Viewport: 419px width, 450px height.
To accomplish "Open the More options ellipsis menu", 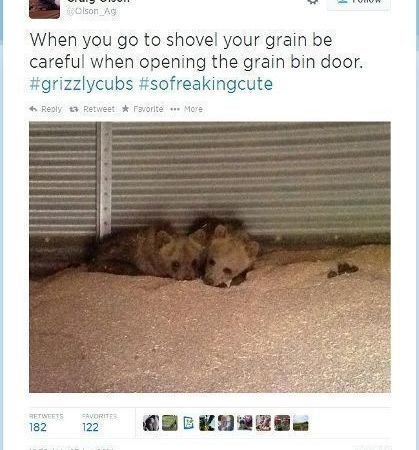I will tap(186, 109).
